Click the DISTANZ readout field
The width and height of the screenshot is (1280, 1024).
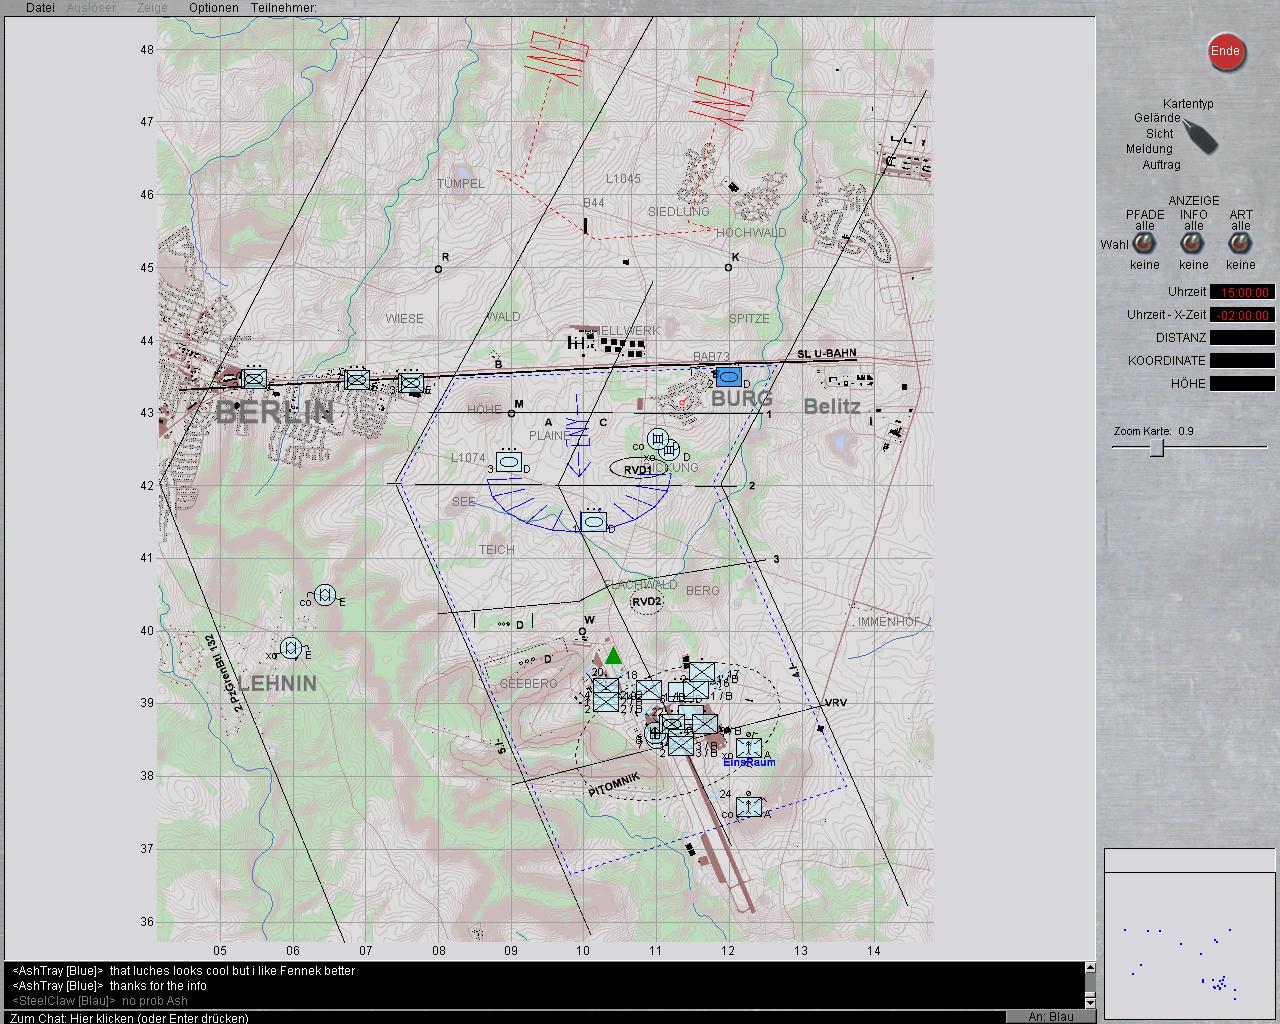(1242, 338)
